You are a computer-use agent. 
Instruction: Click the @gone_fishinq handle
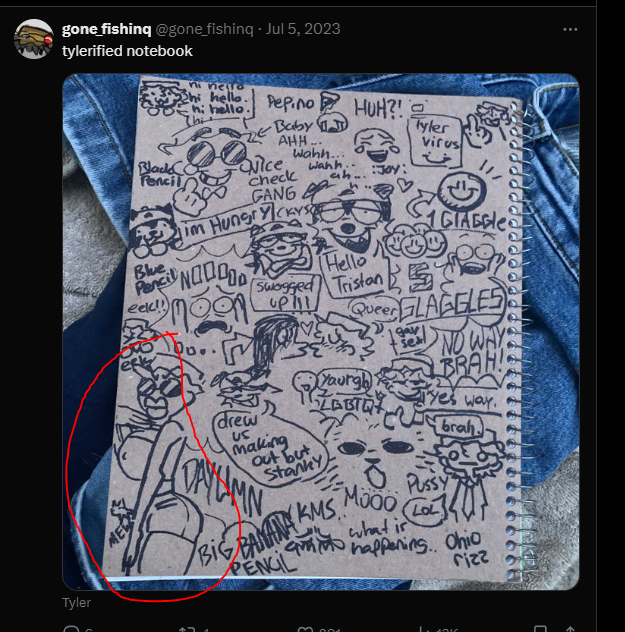pyautogui.click(x=204, y=29)
